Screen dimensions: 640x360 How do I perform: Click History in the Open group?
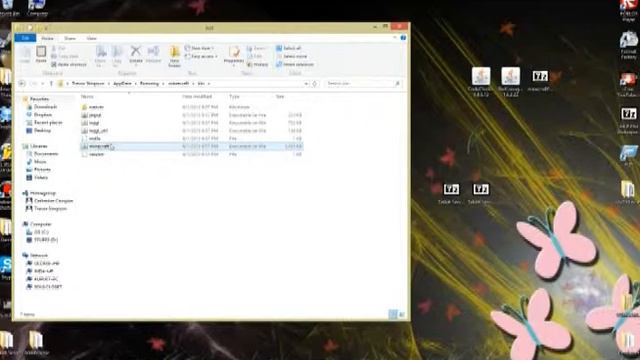(258, 64)
